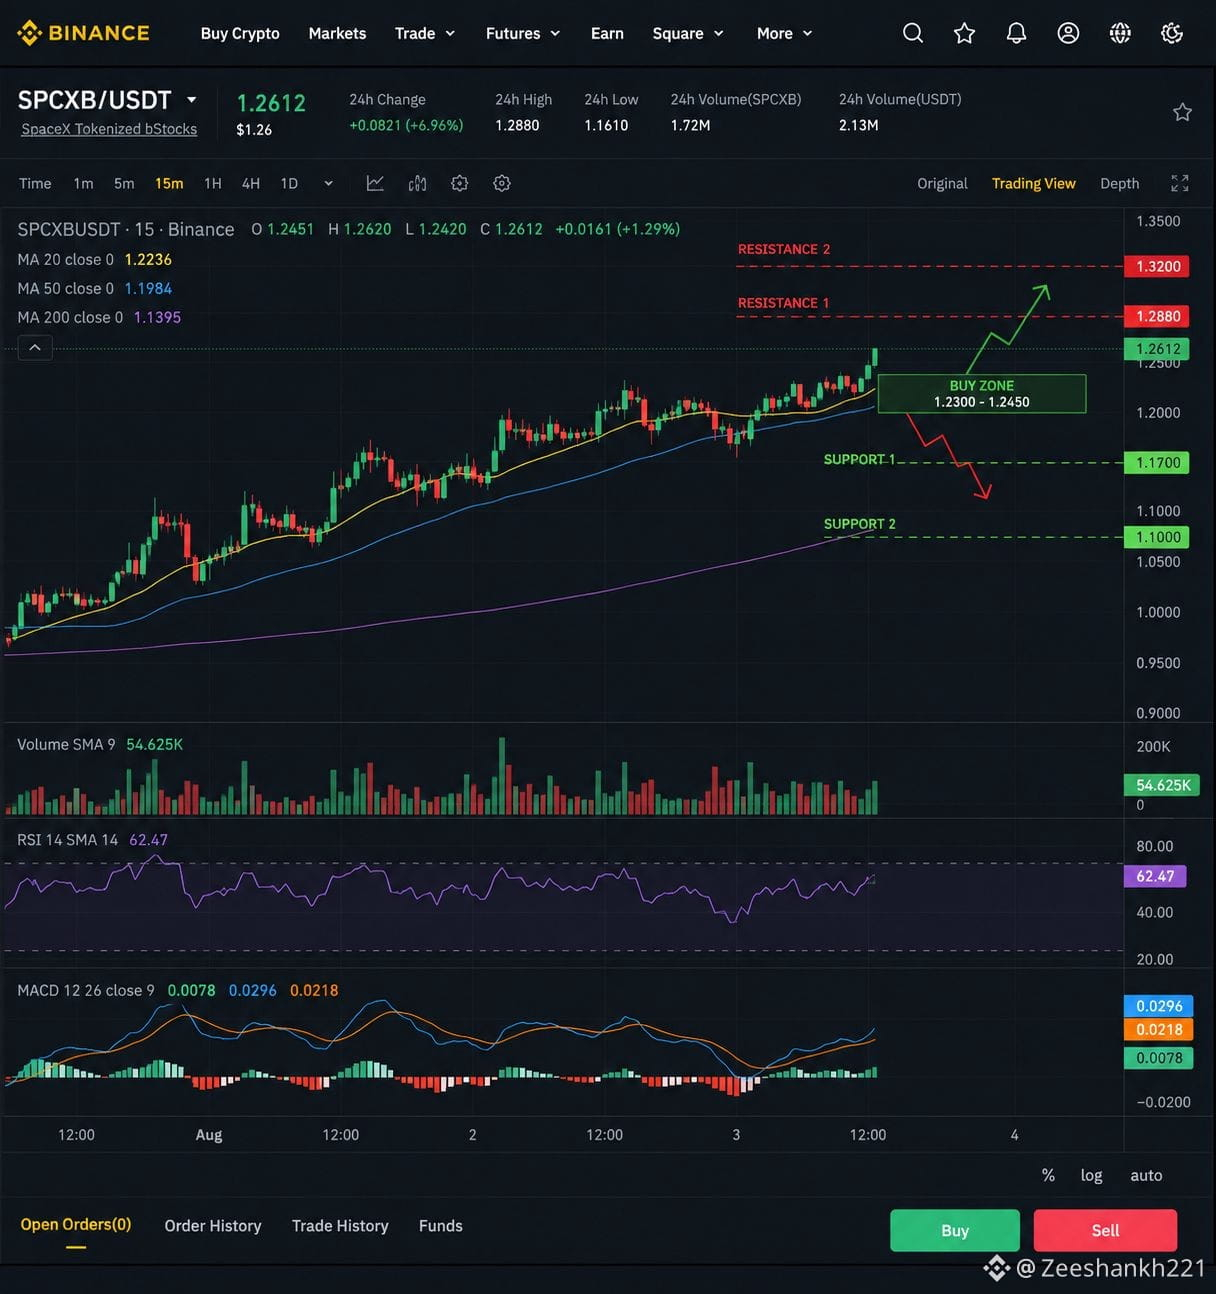Switch to Original chart view

[x=942, y=183]
